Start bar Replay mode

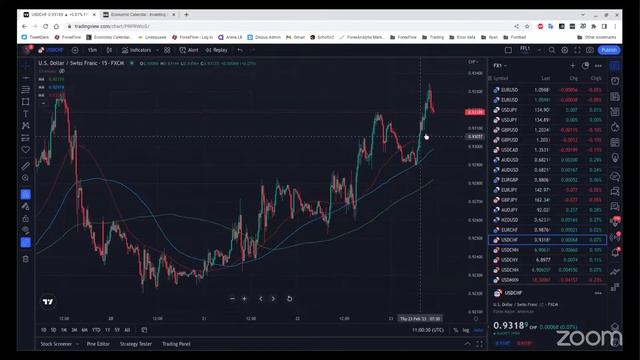pos(216,50)
